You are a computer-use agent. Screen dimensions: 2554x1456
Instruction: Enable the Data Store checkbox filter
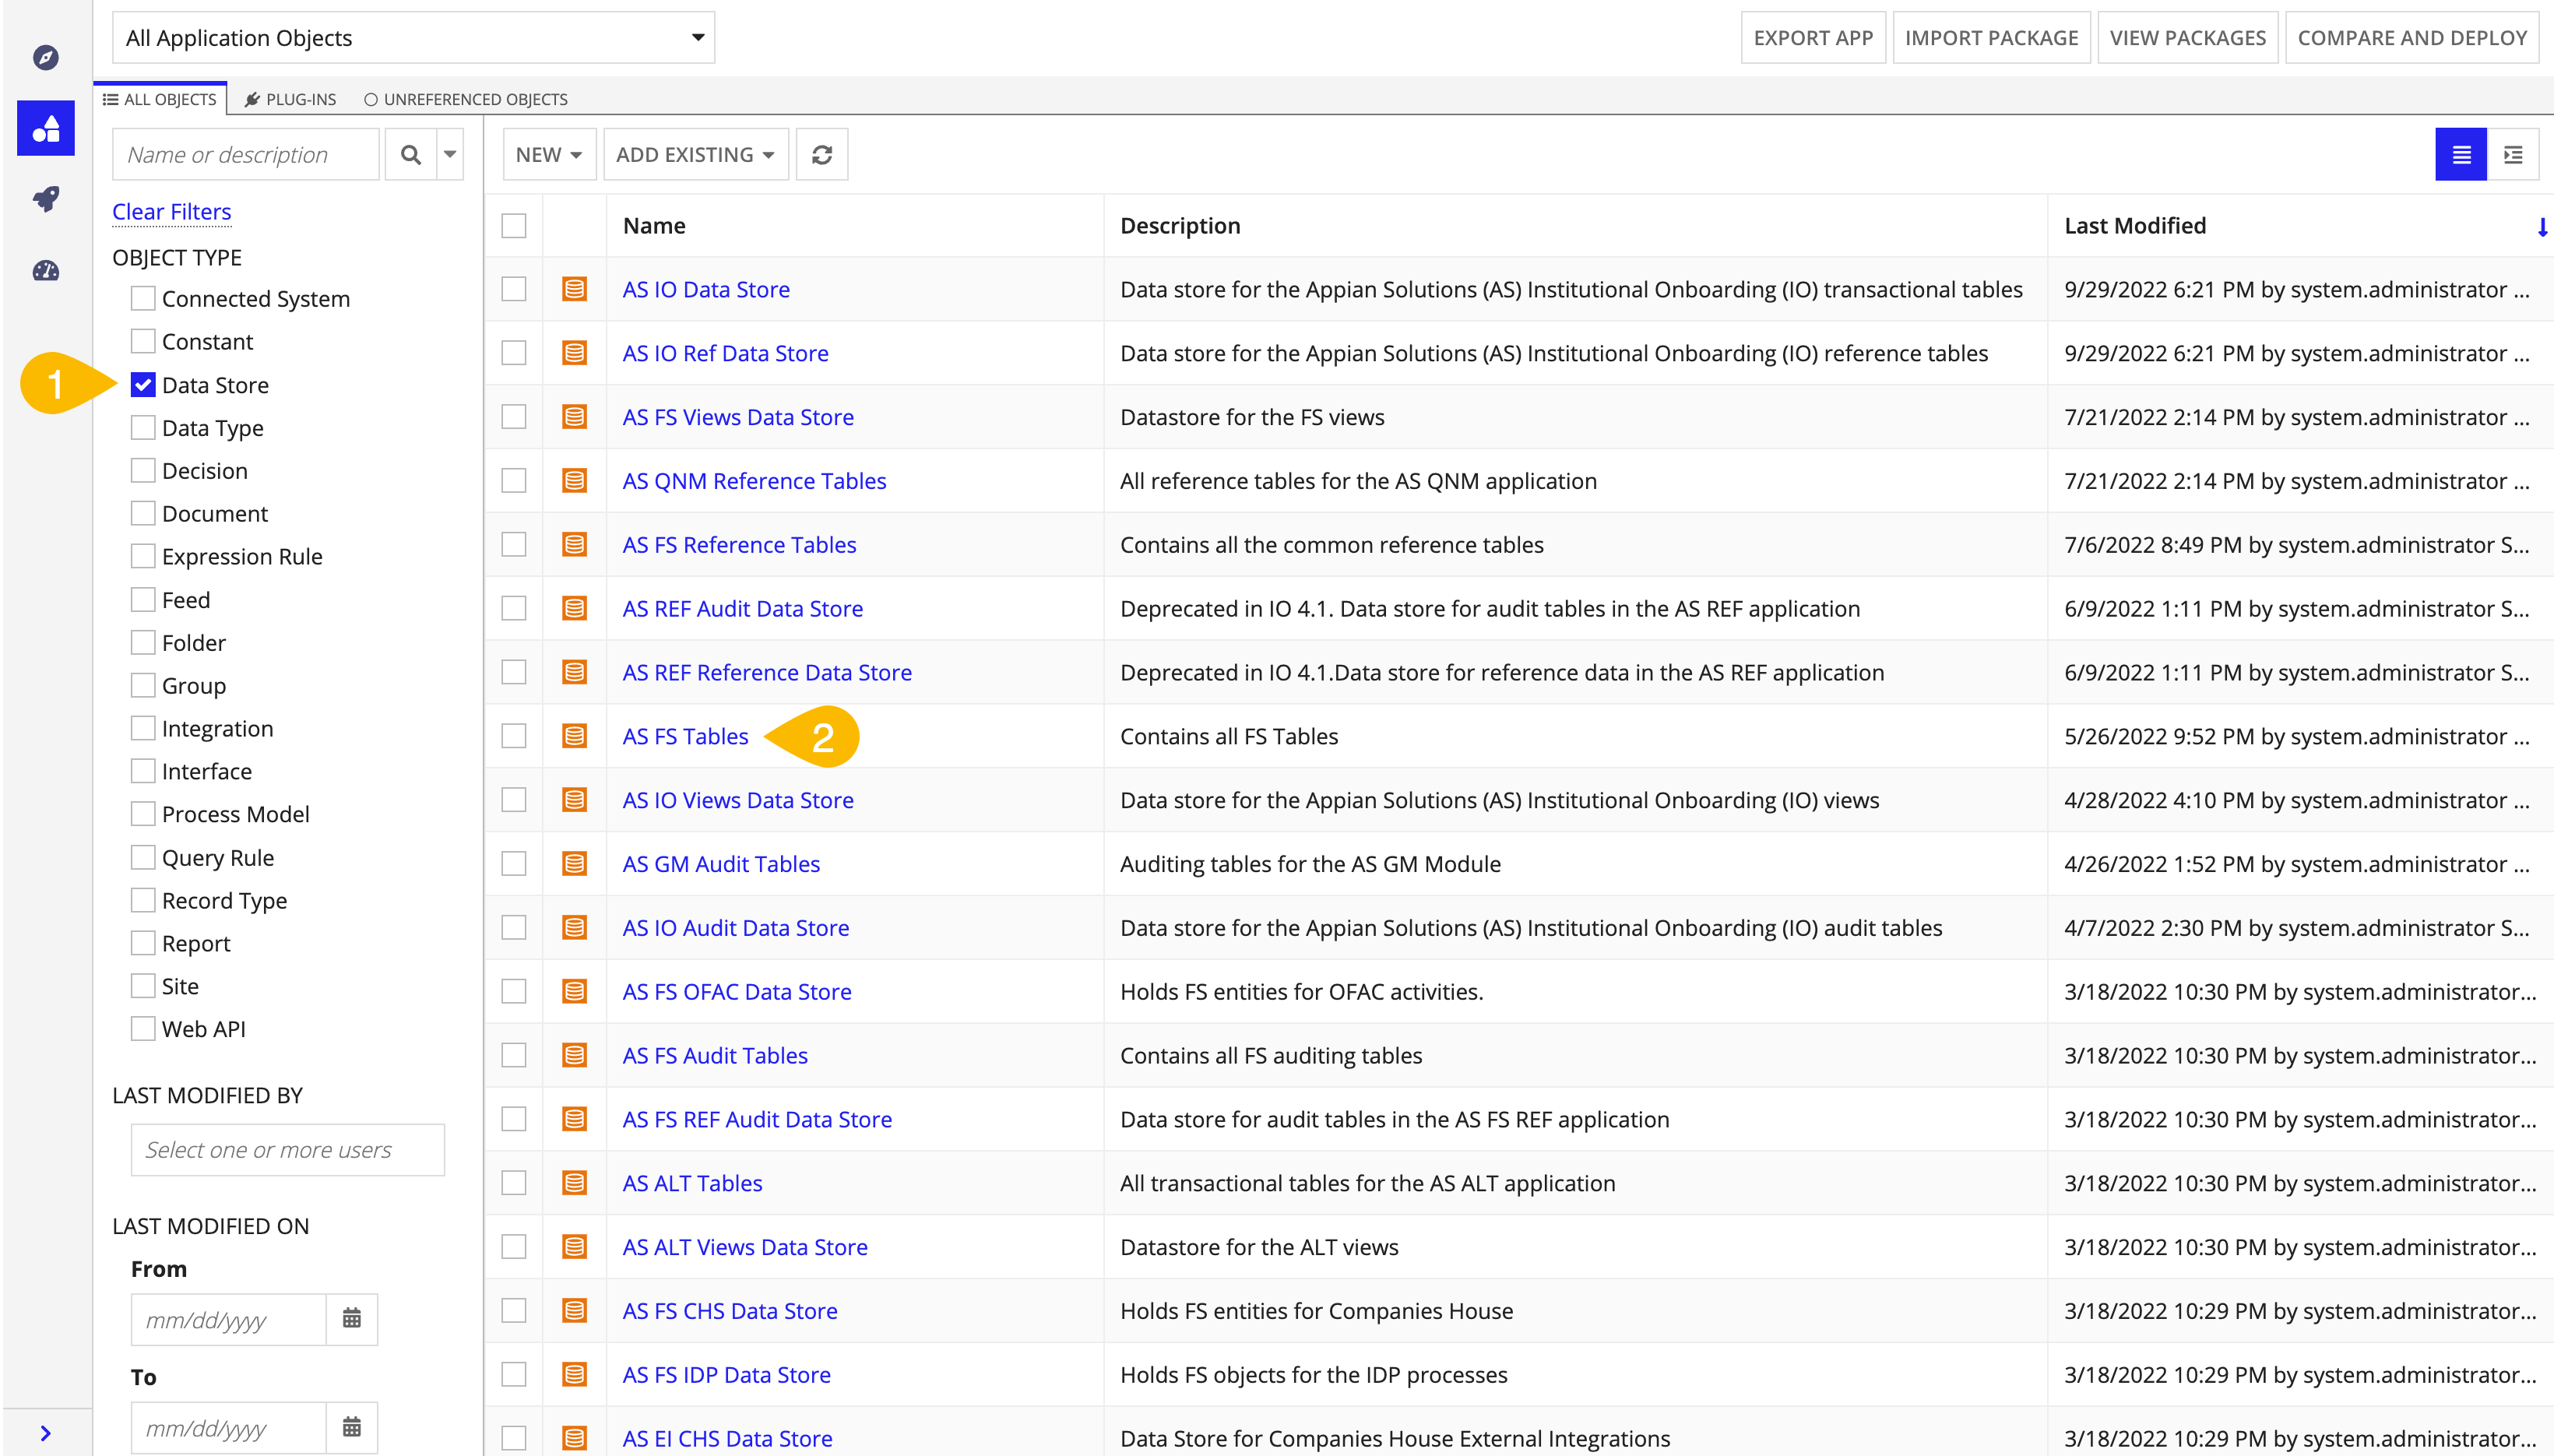point(142,384)
